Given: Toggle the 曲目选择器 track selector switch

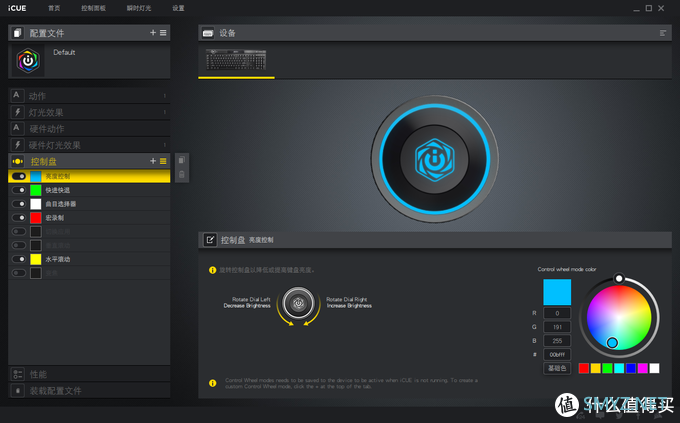Looking at the screenshot, I should pos(19,204).
